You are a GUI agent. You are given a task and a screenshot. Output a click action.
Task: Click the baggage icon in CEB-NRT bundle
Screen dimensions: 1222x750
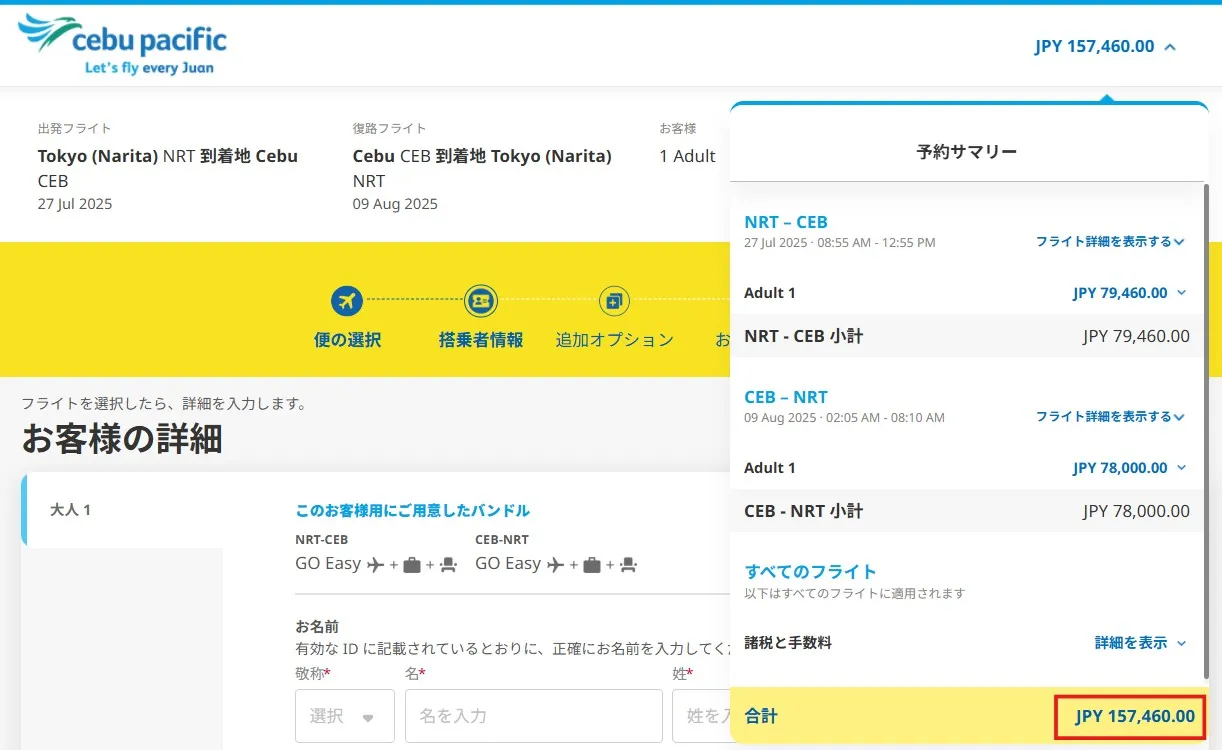coord(589,563)
